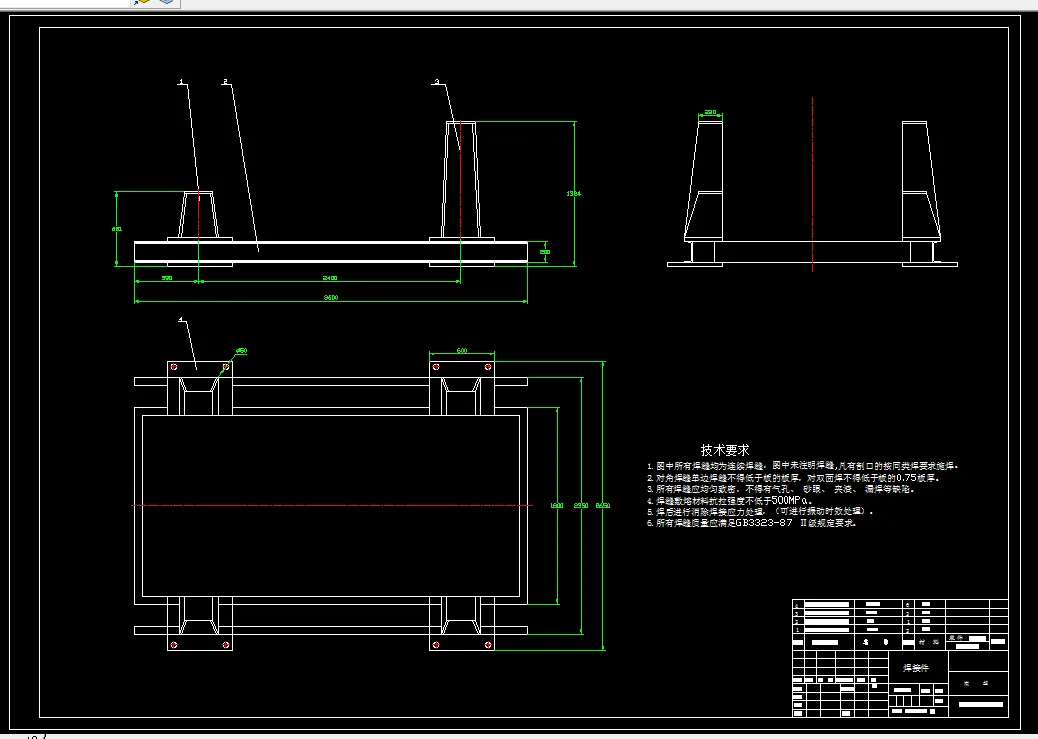Select technical note 3 about 气孔 defects
The width and height of the screenshot is (1038, 739).
tap(781, 489)
